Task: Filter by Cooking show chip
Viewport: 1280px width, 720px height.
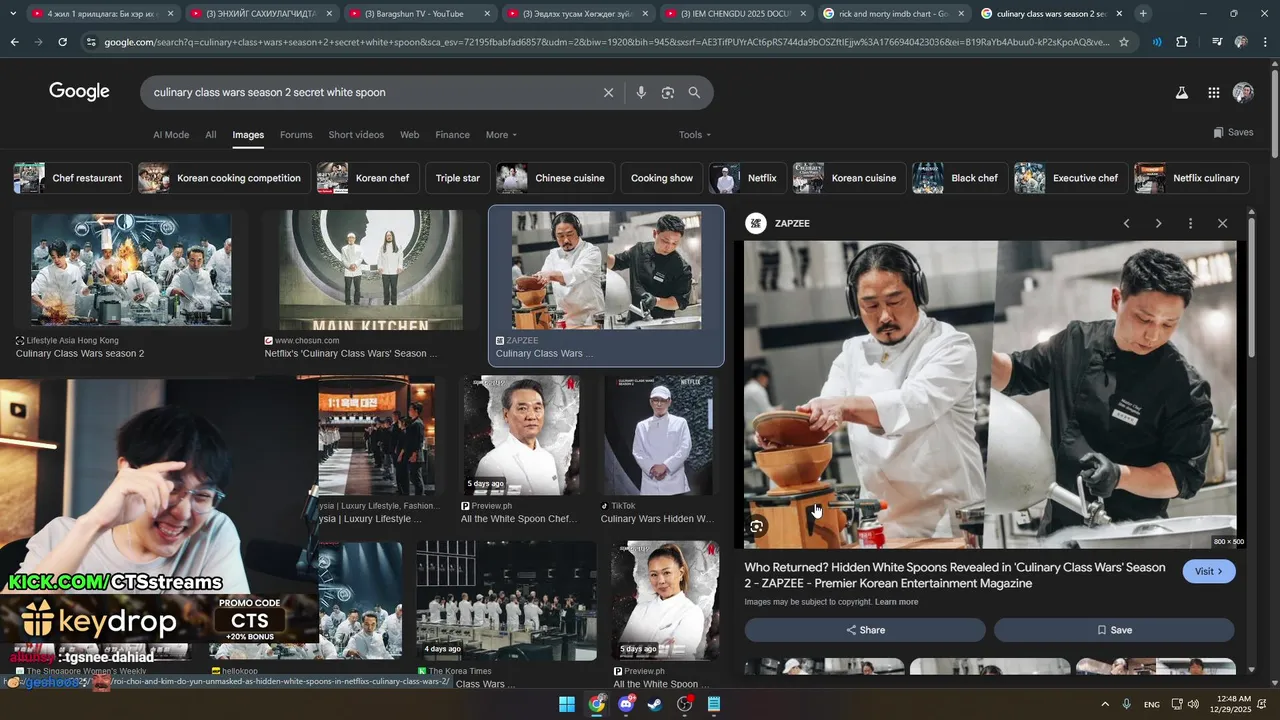Action: pos(662,178)
